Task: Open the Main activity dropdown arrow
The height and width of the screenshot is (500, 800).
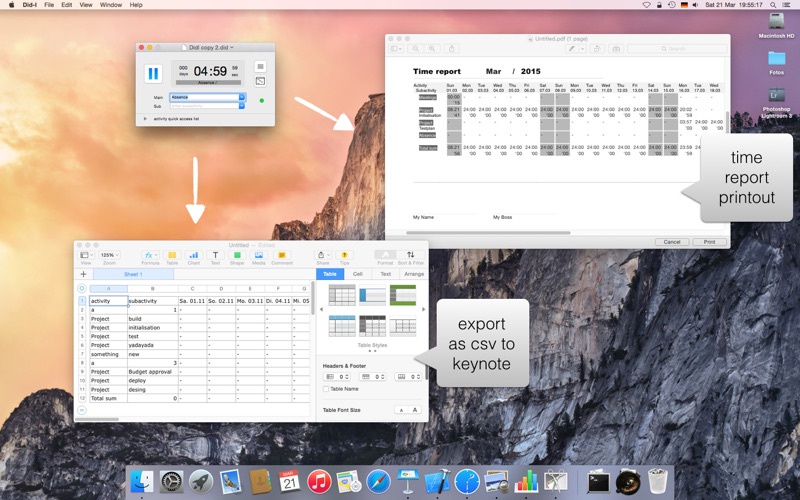Action: click(242, 97)
